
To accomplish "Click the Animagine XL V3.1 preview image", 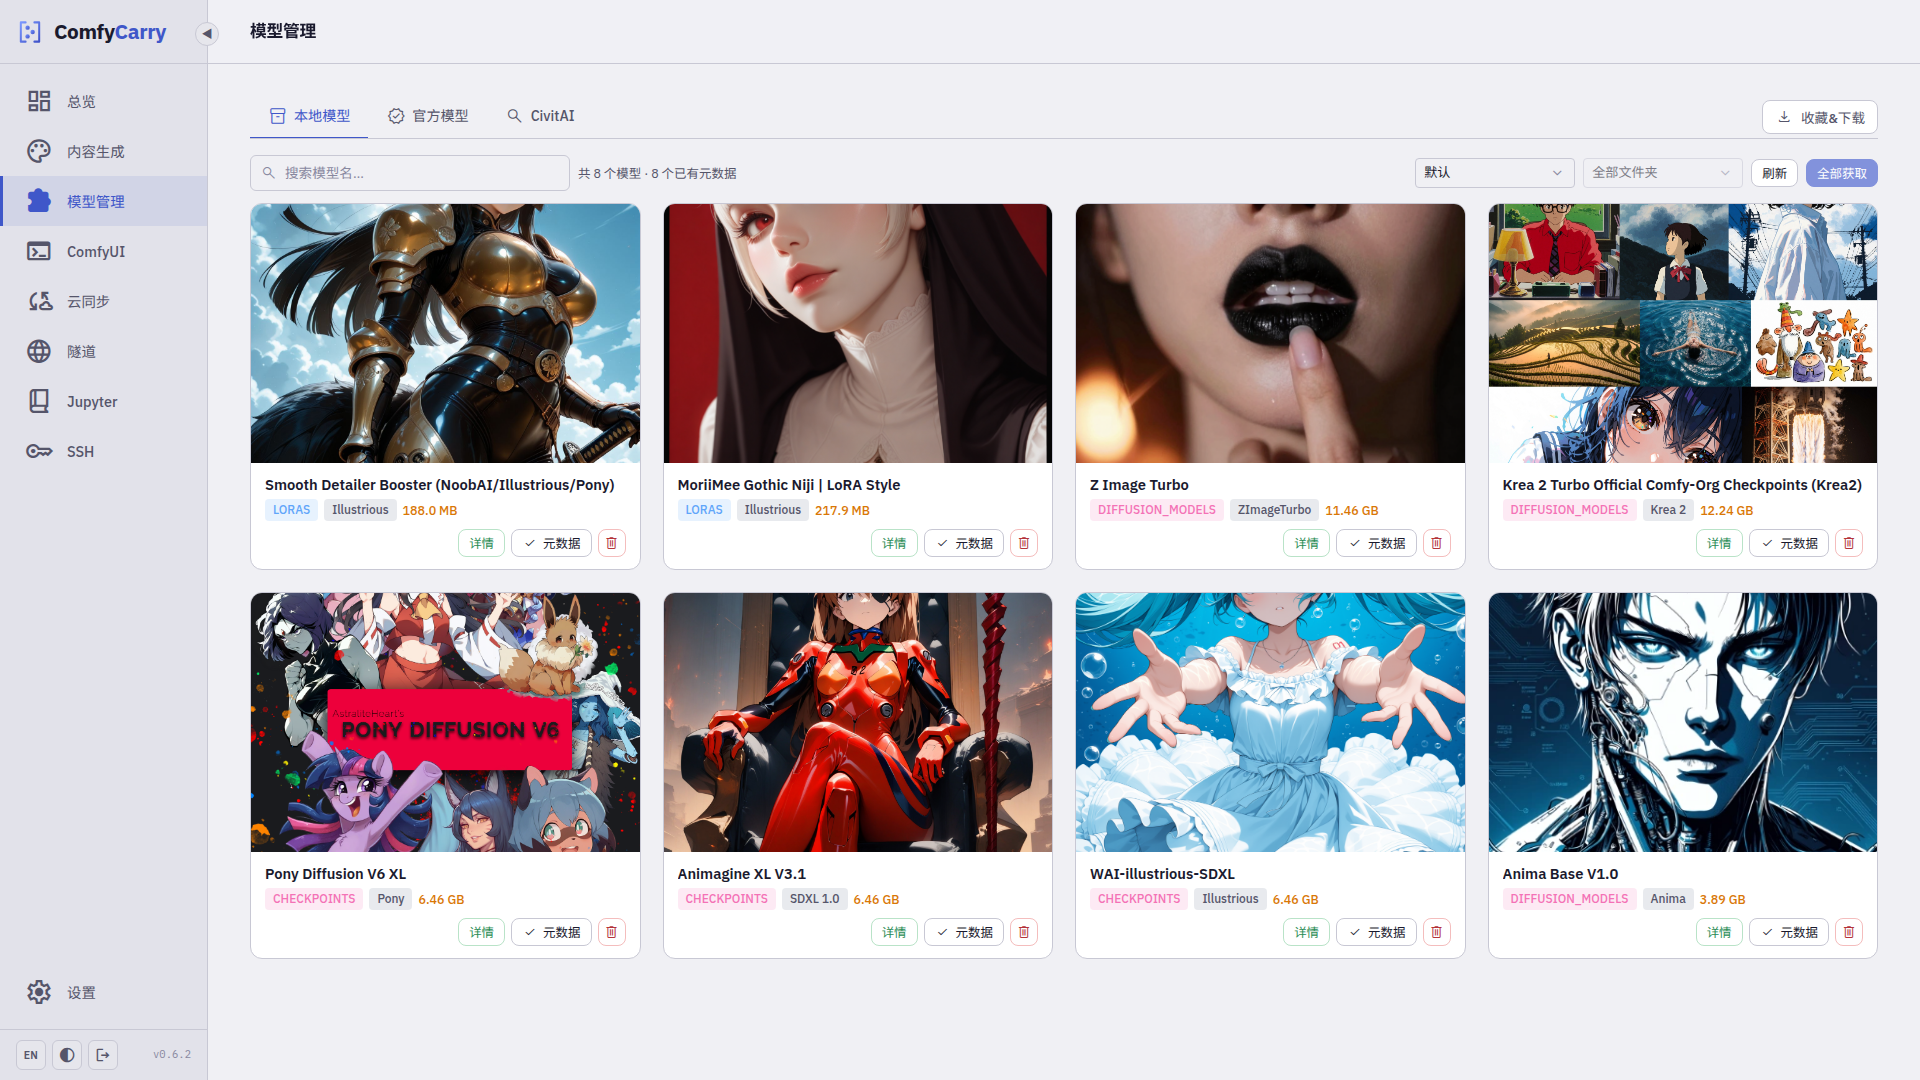I will pyautogui.click(x=858, y=722).
